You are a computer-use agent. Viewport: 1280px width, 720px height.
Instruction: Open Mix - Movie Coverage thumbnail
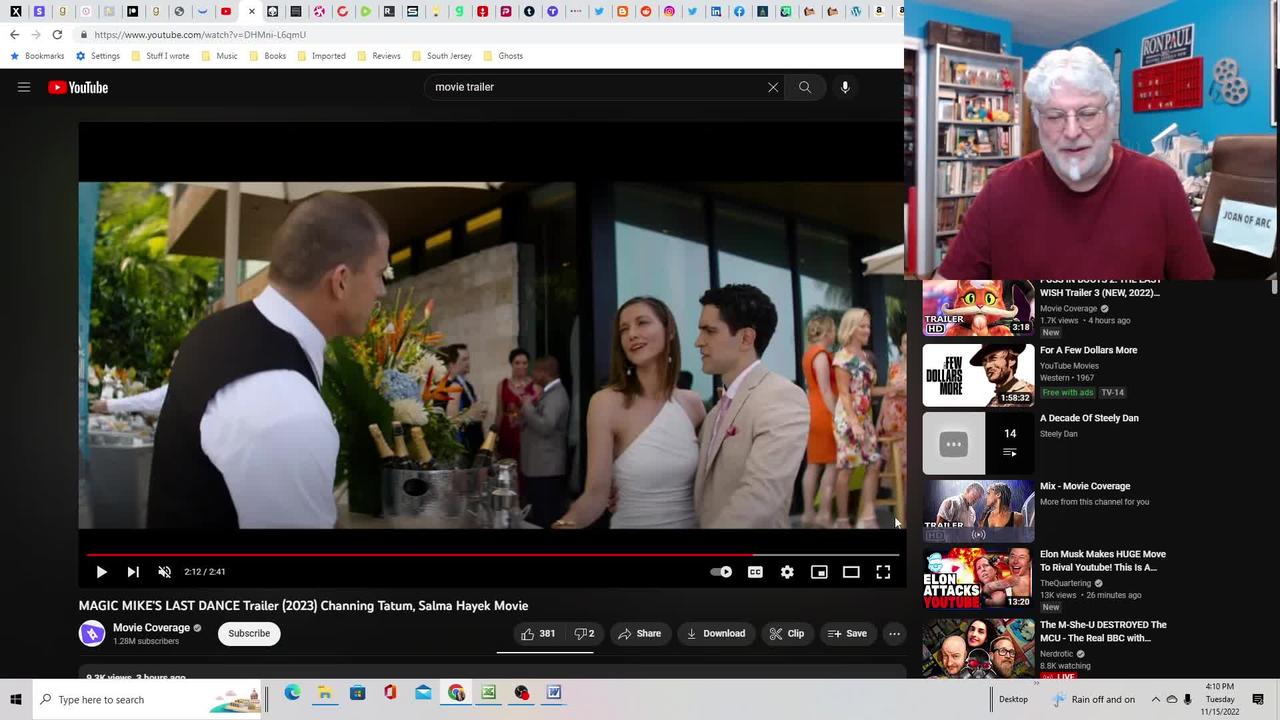tap(978, 511)
